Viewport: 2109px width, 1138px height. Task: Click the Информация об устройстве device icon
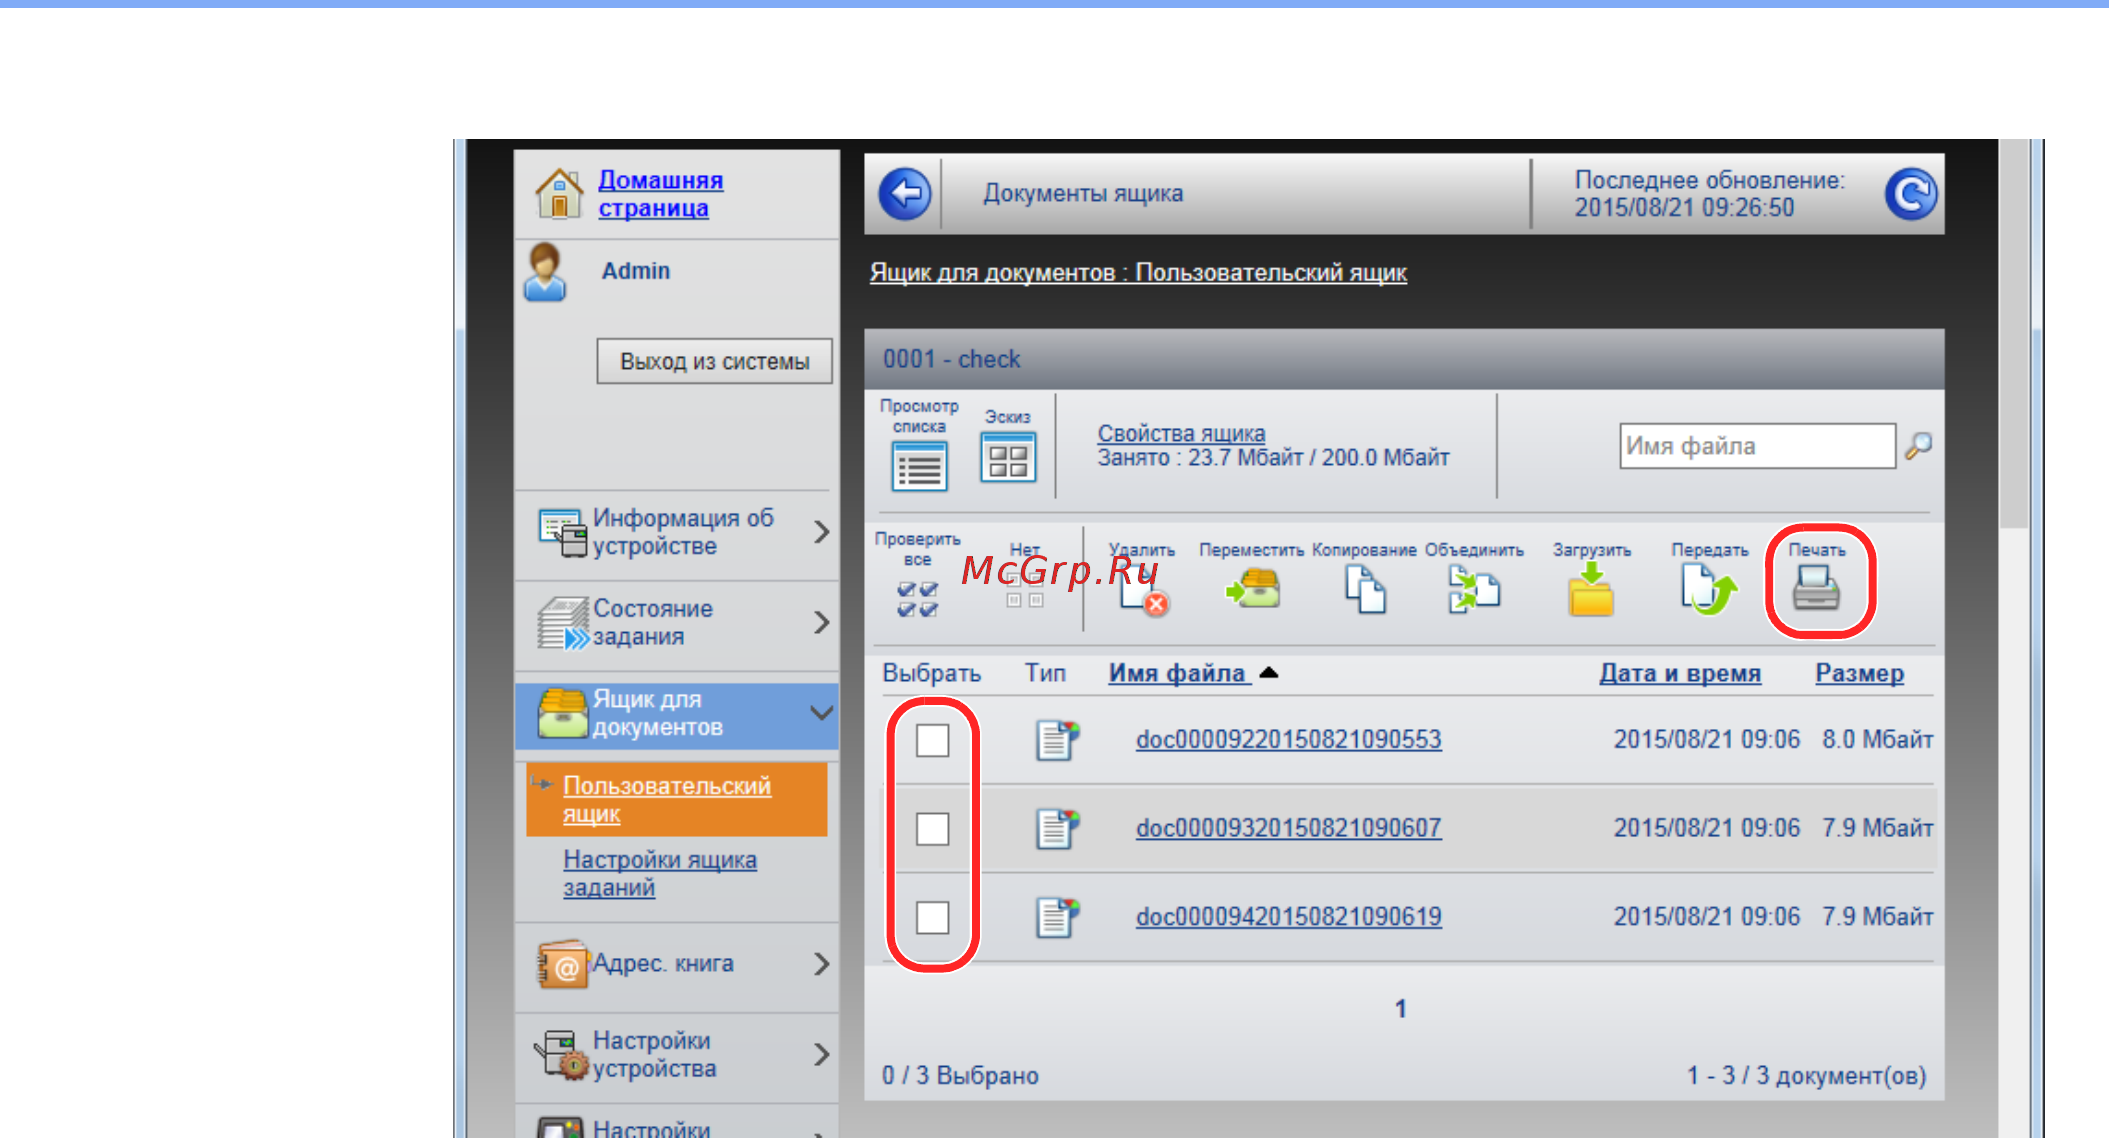point(562,533)
